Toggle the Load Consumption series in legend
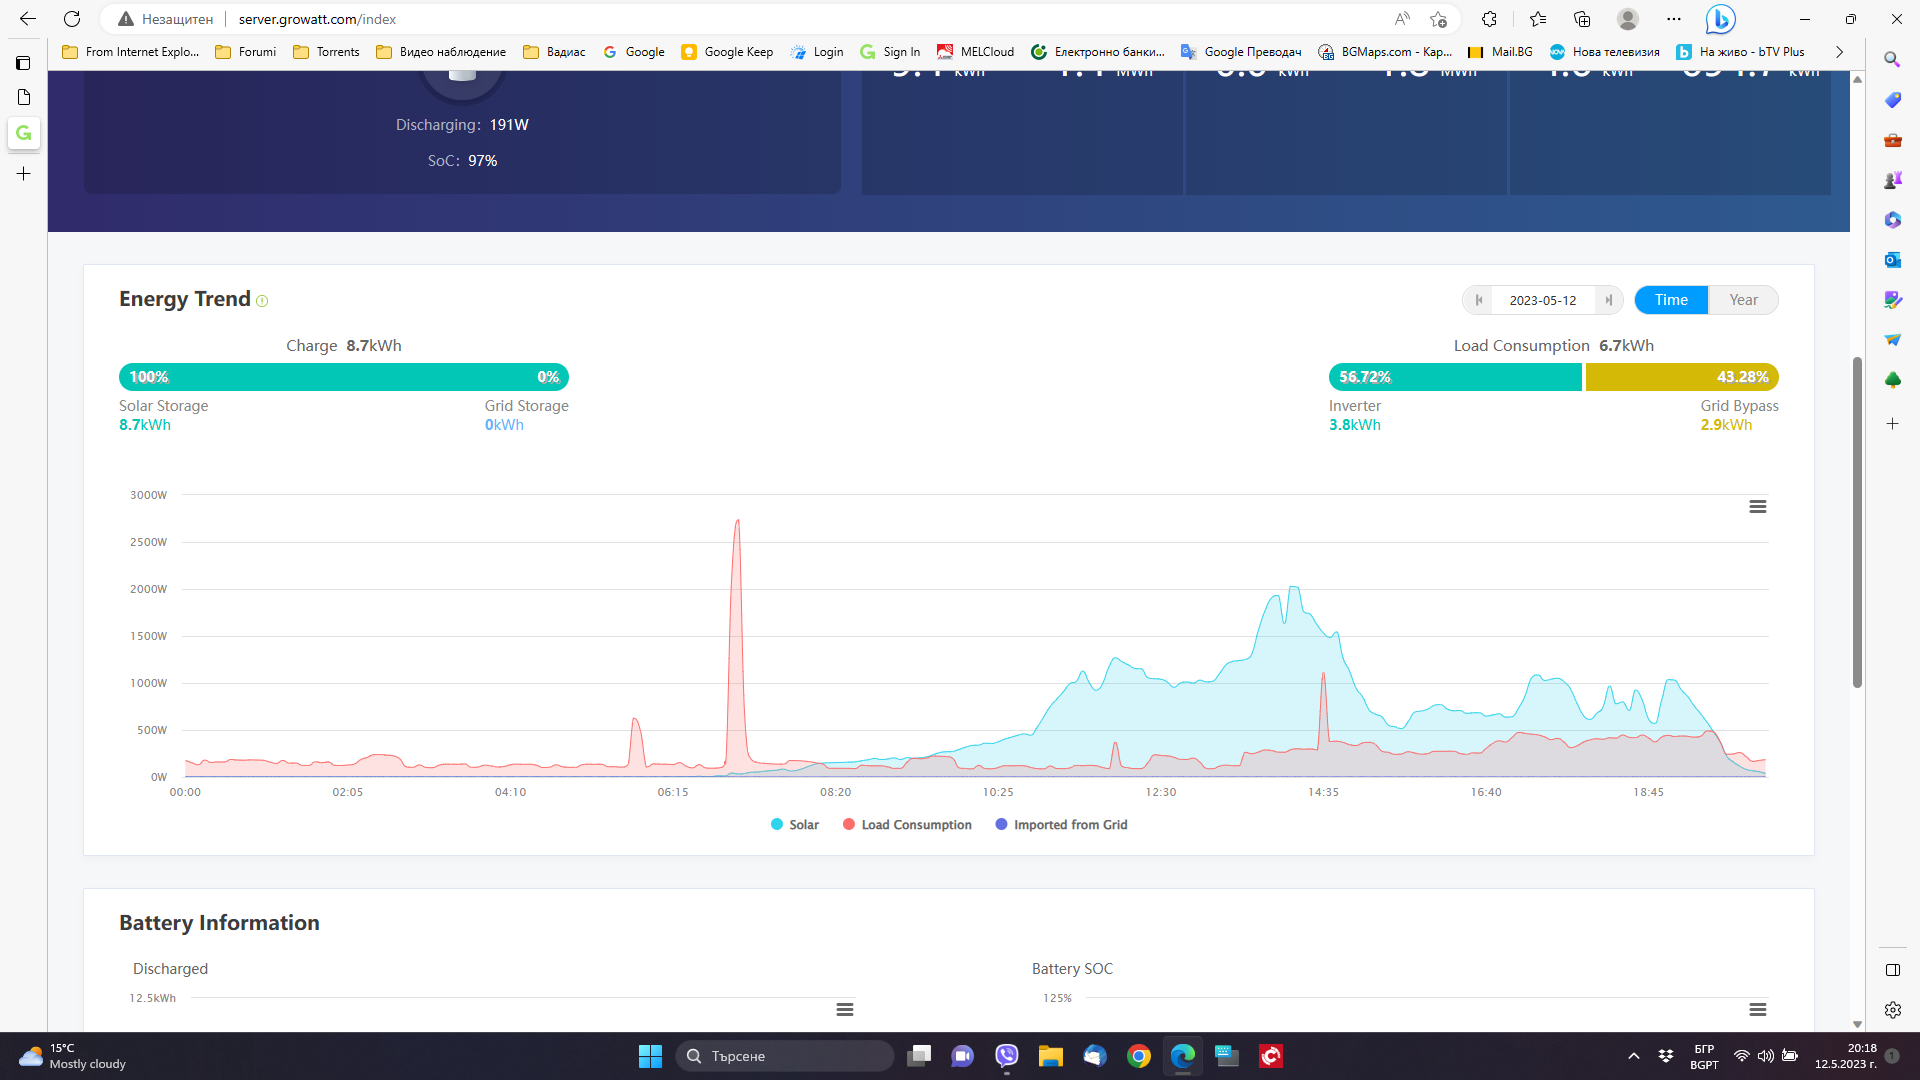The height and width of the screenshot is (1080, 1920). 907,825
